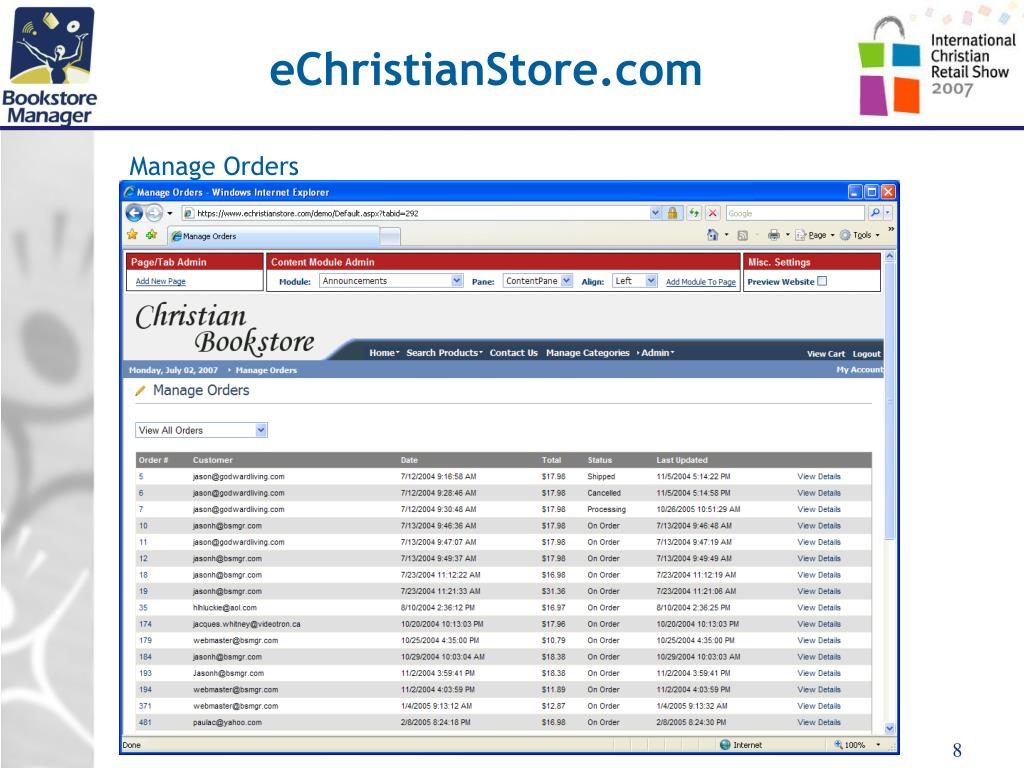
Task: Select Contact Us in navigation bar
Action: [513, 353]
